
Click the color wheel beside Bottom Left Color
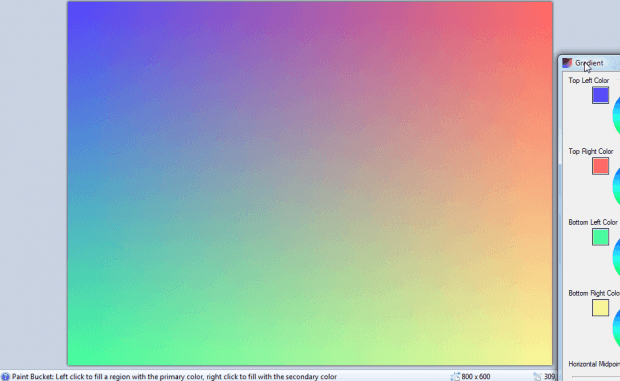tap(616, 258)
